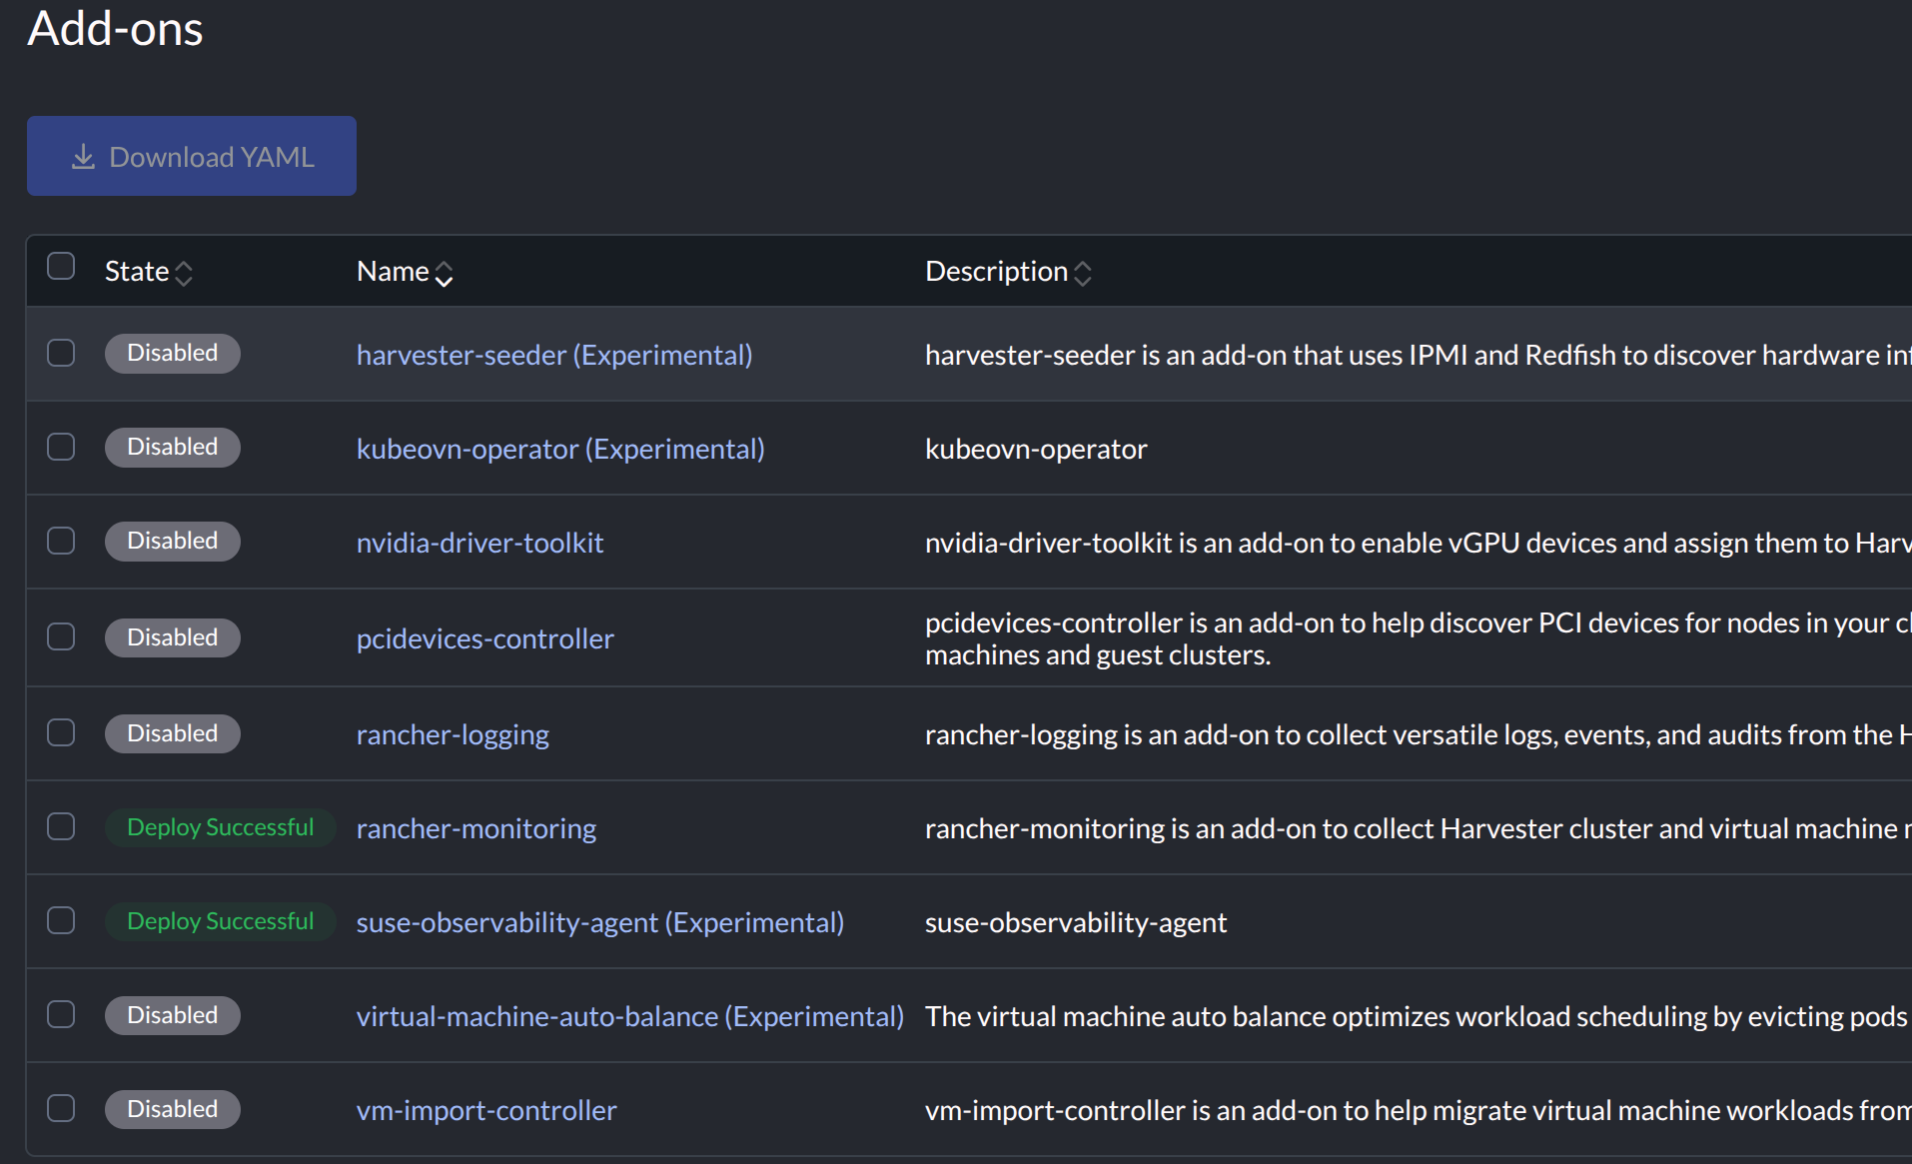Viewport: 1912px width, 1164px height.
Task: Check the harvester-seeder row checkbox
Action: (x=61, y=353)
